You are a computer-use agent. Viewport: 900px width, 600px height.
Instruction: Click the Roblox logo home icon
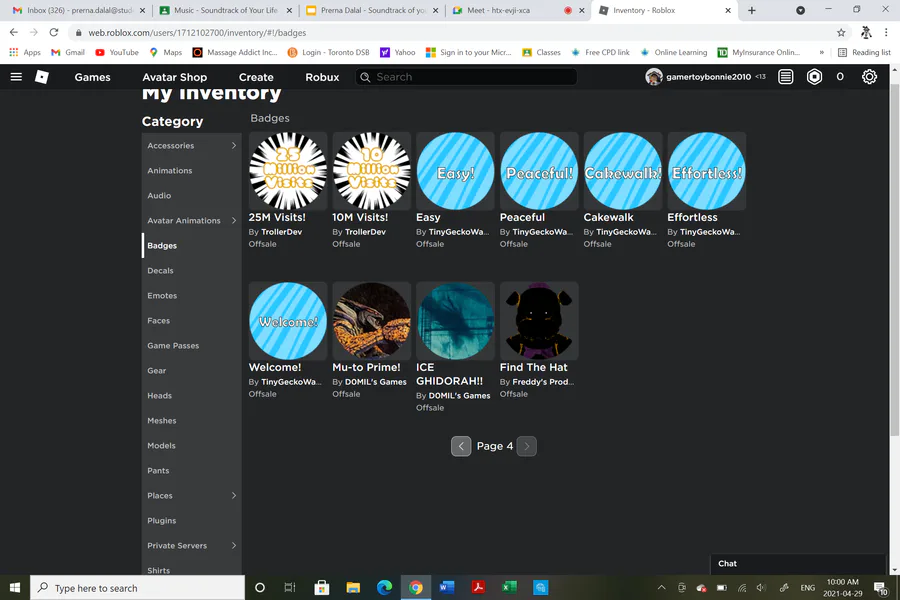click(x=42, y=76)
